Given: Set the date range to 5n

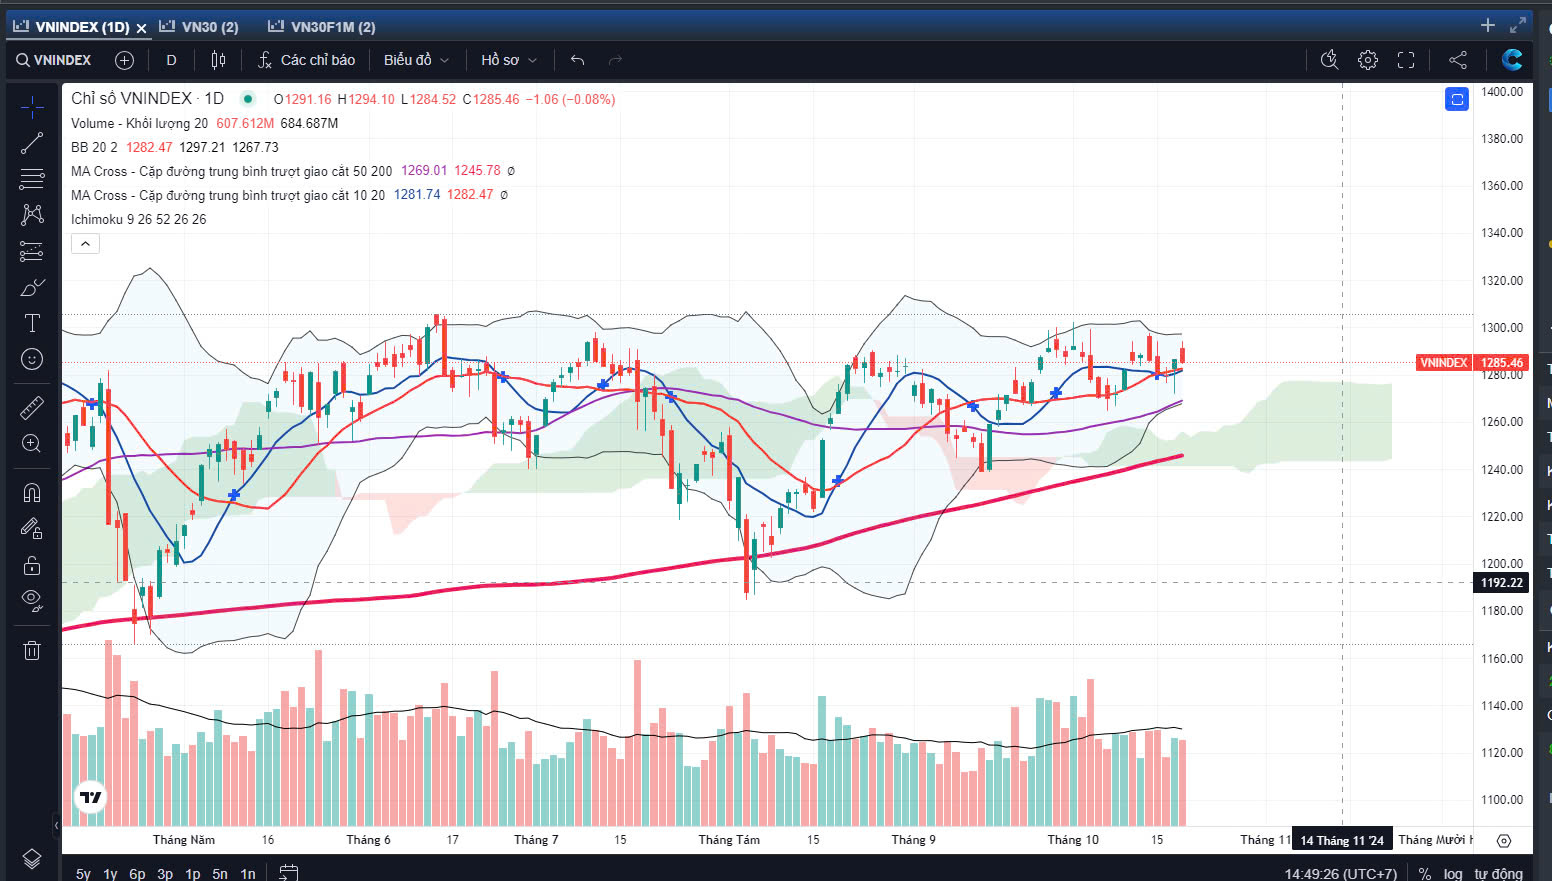Looking at the screenshot, I should coord(220,874).
